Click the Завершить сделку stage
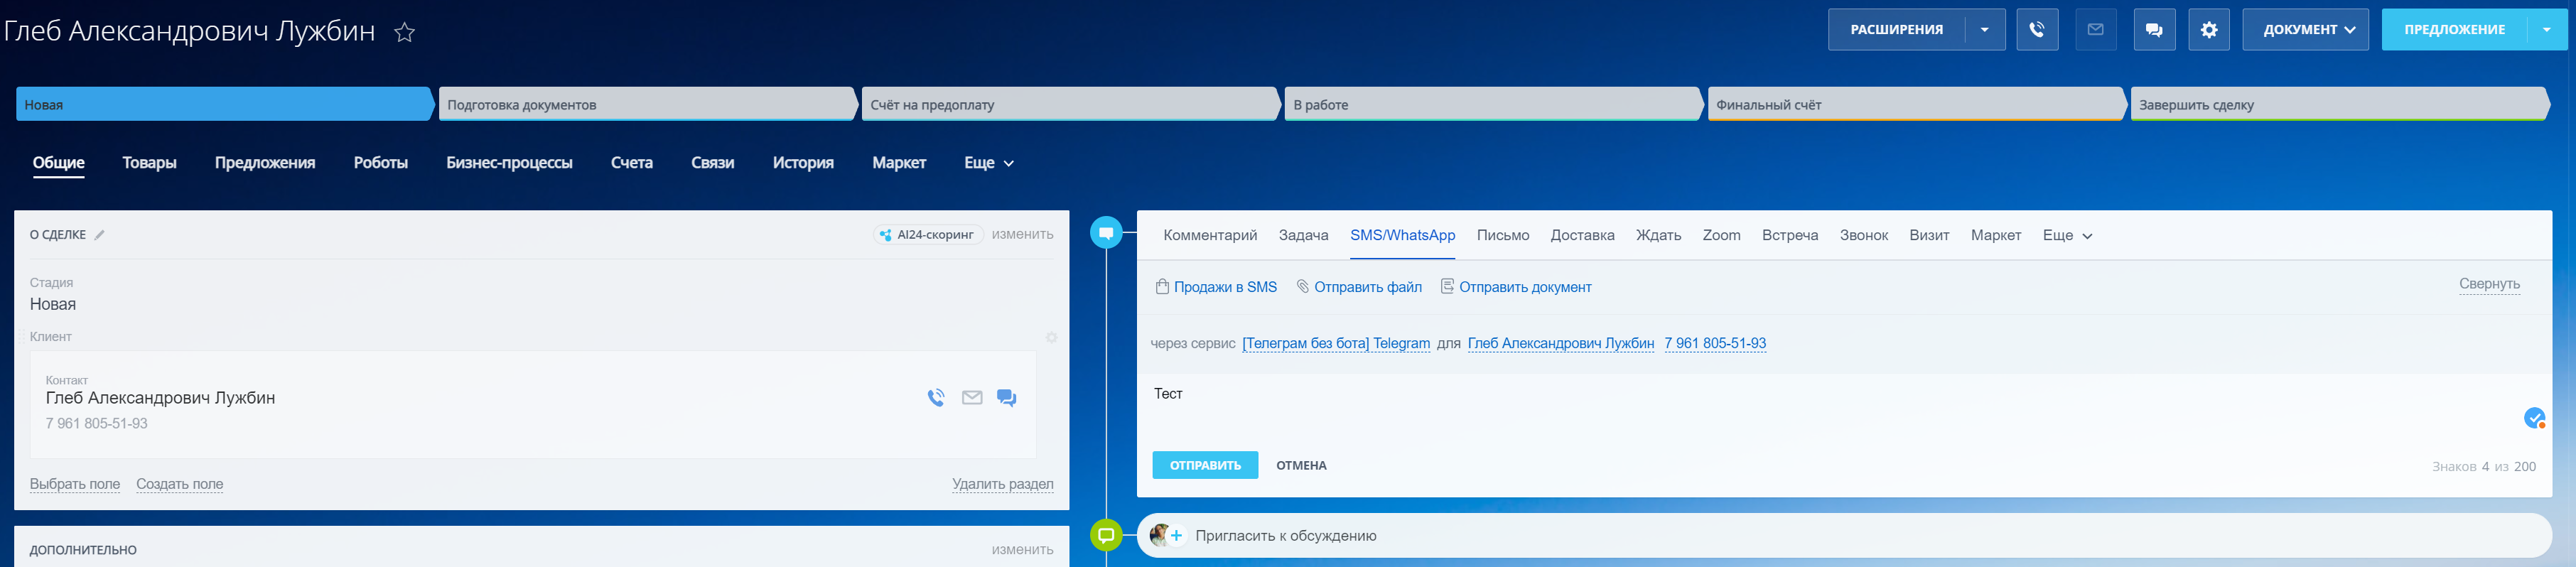The width and height of the screenshot is (2576, 567). tap(2339, 105)
